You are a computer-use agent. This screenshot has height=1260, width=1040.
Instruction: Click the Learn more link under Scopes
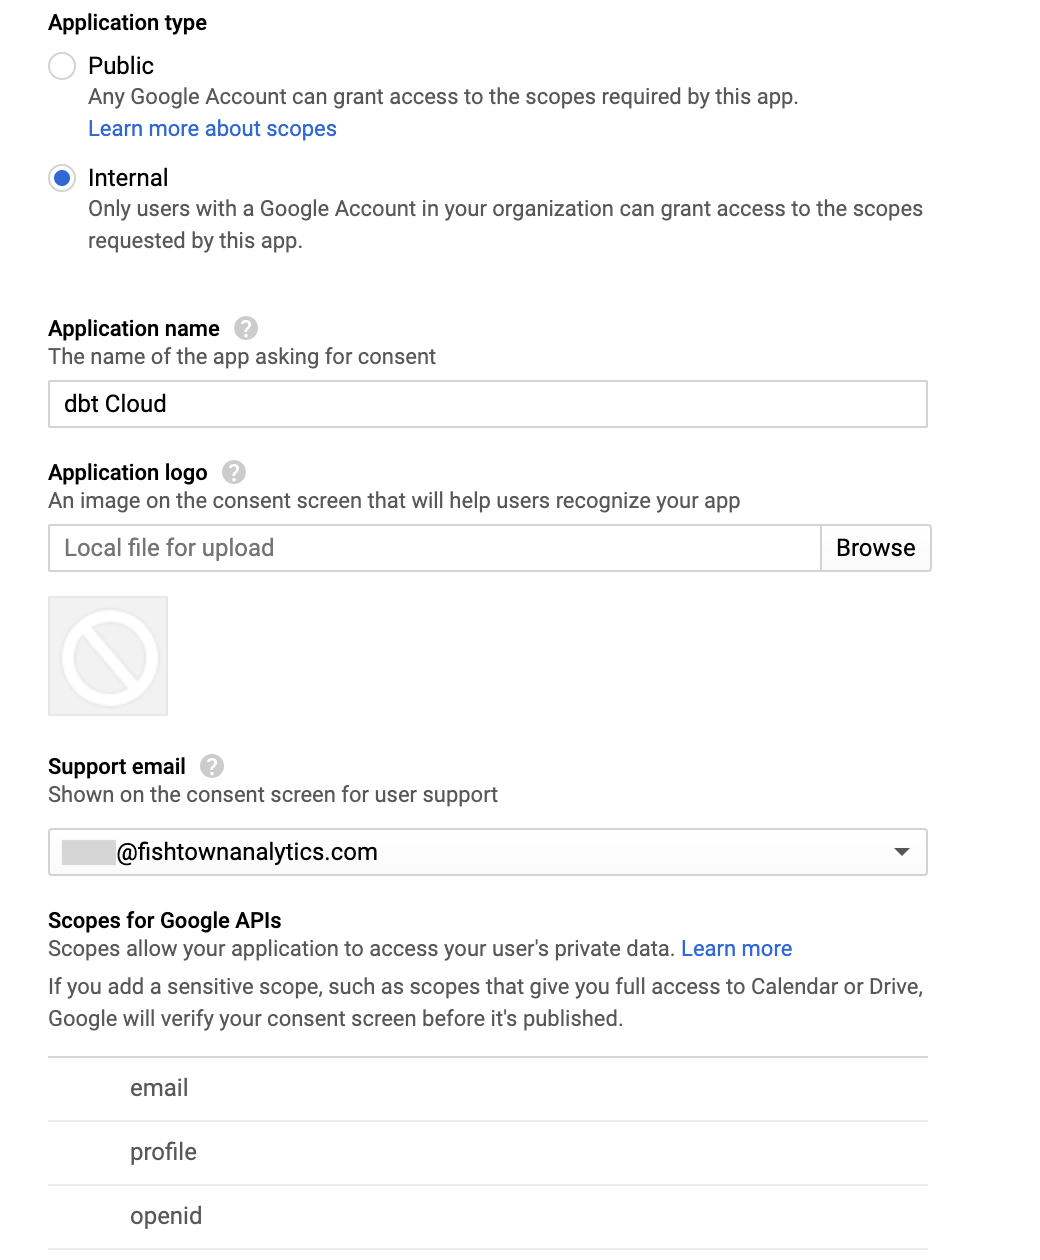pyautogui.click(x=736, y=948)
